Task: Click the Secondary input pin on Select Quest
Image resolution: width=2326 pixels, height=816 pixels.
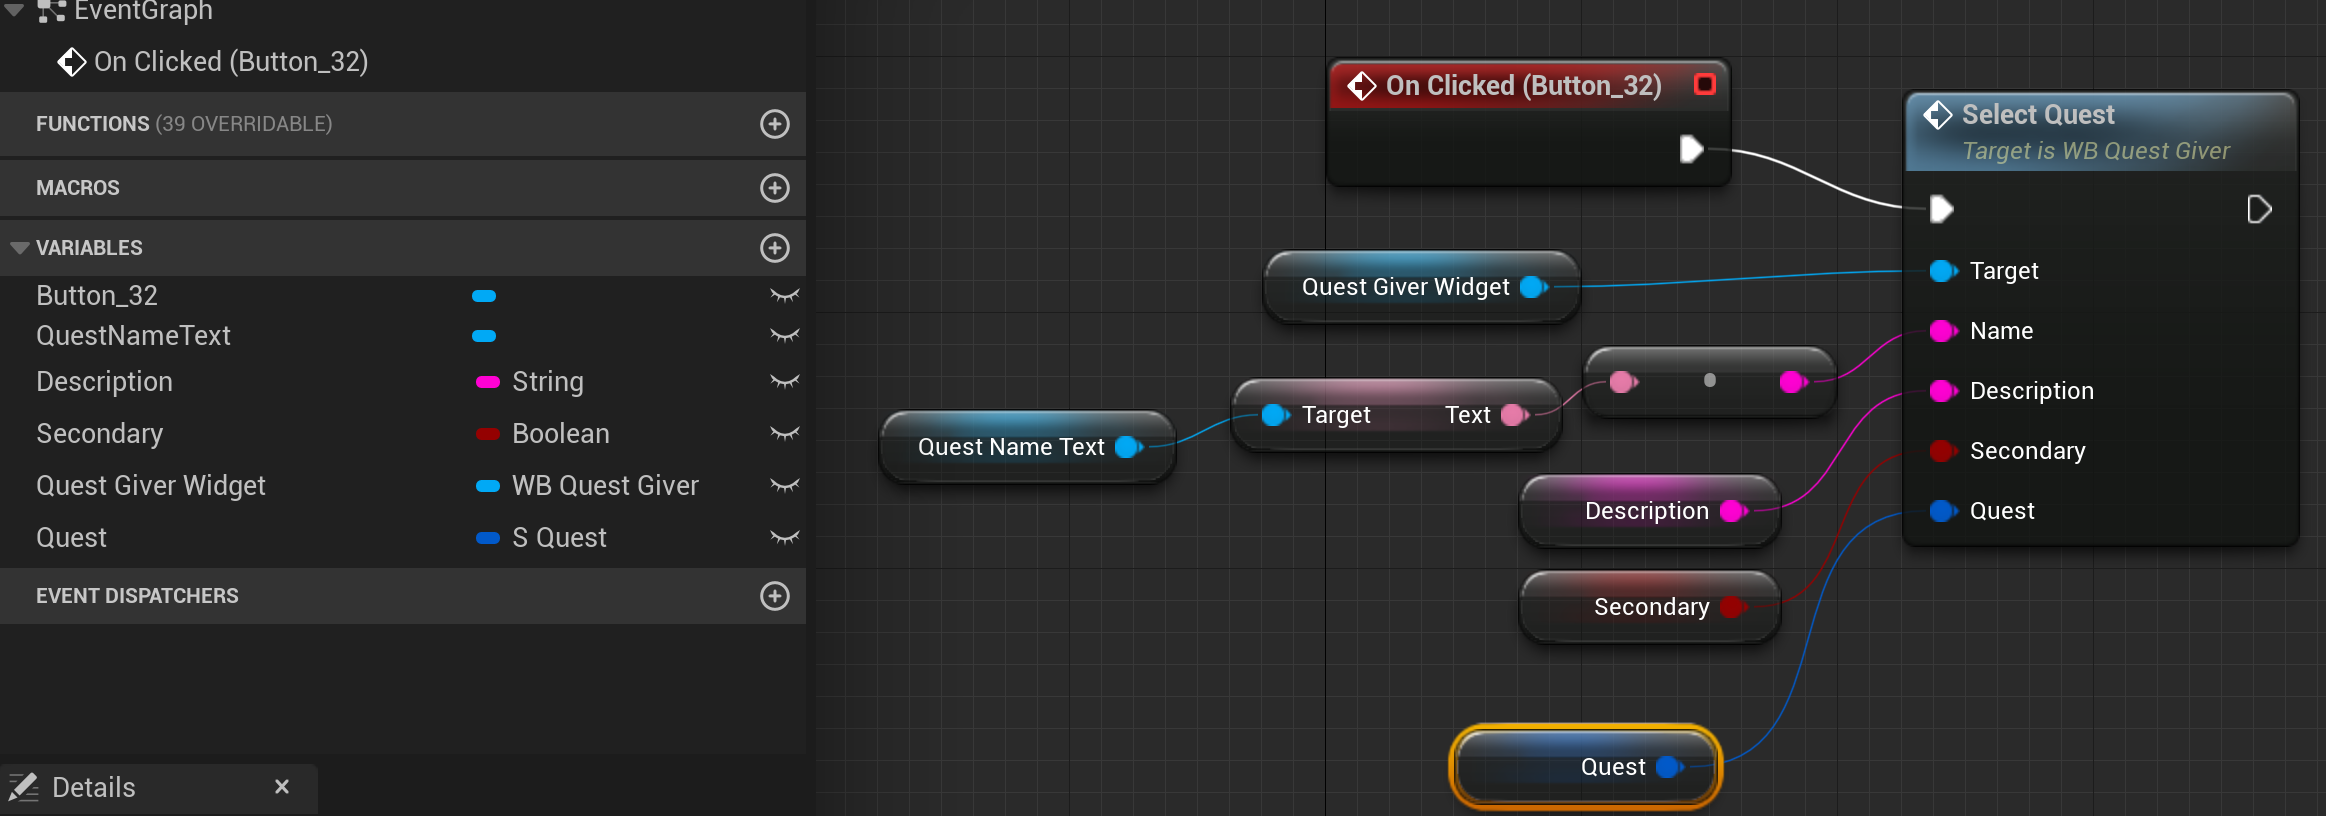Action: pyautogui.click(x=1943, y=451)
